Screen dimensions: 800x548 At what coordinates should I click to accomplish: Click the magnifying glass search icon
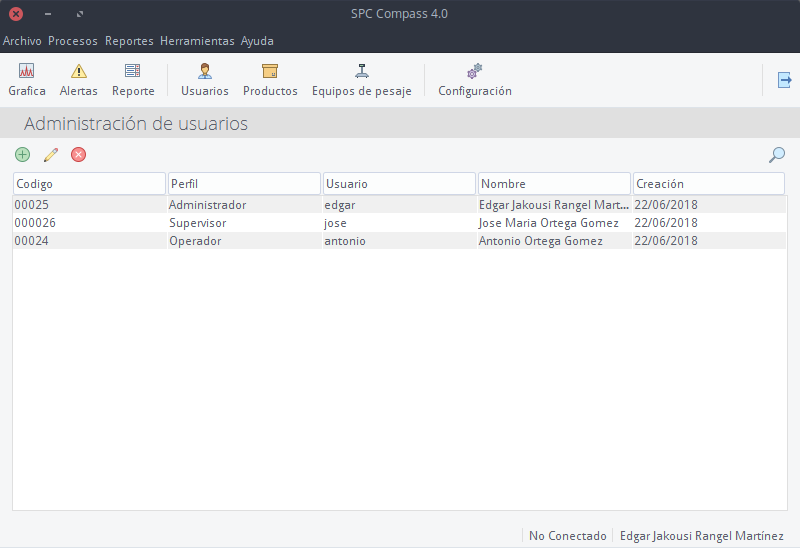[777, 155]
